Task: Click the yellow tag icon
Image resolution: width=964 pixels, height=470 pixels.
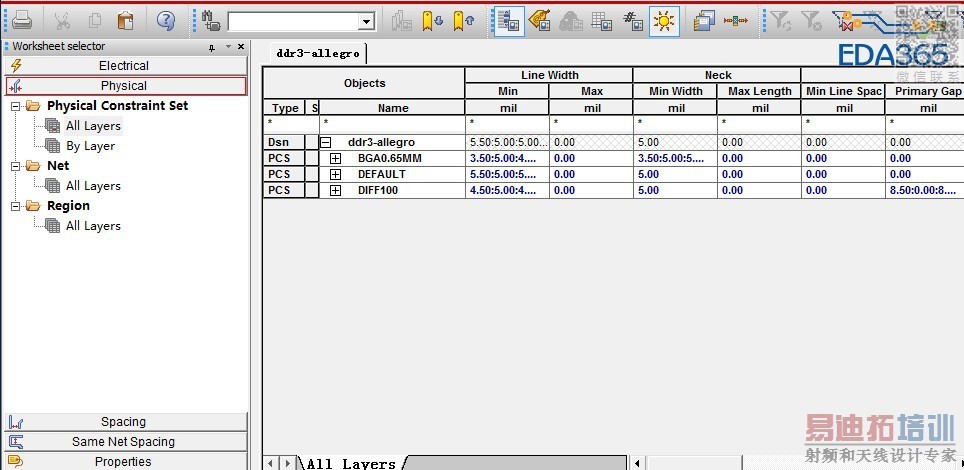Action: [539, 21]
